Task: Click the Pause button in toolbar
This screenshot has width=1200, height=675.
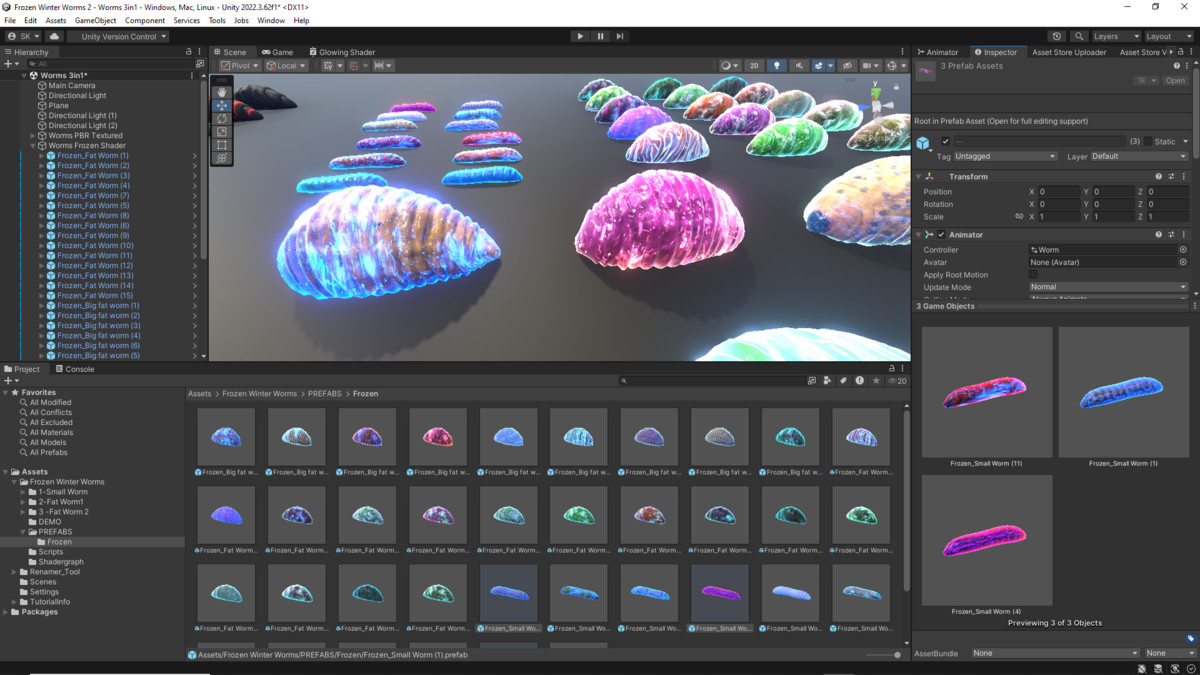Action: click(x=600, y=36)
